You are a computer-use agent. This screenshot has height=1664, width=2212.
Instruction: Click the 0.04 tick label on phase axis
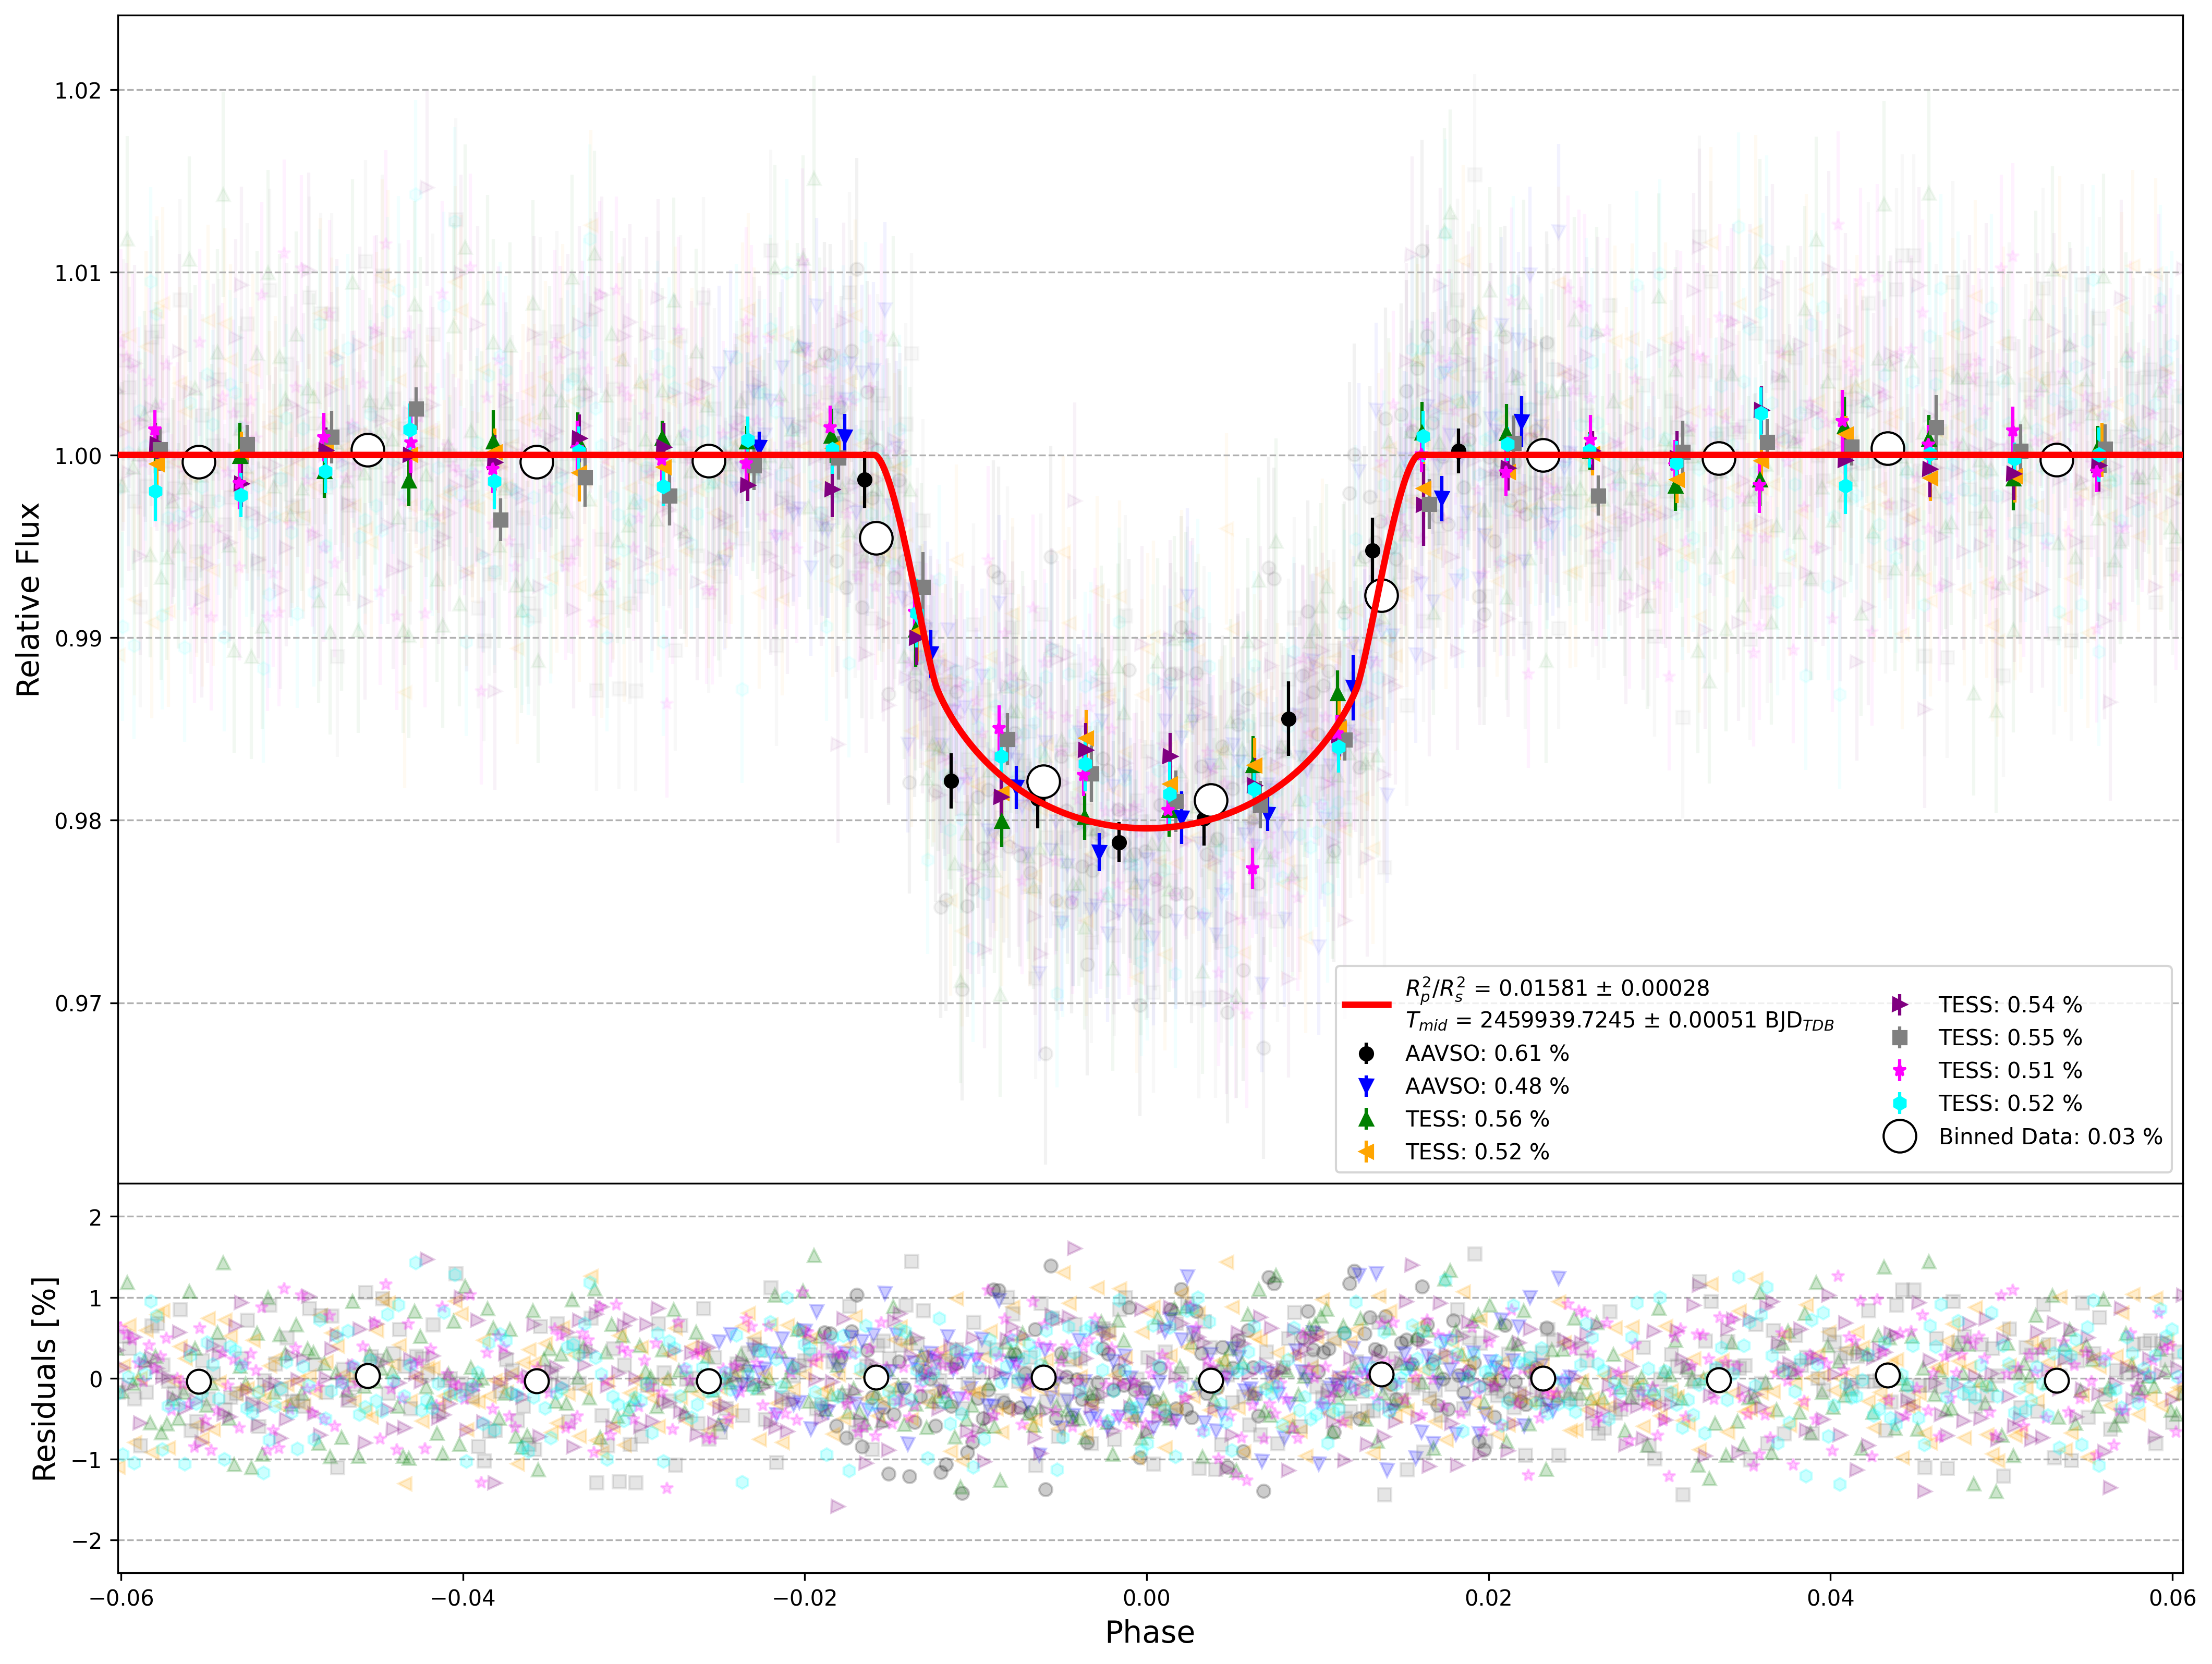pyautogui.click(x=1831, y=1598)
